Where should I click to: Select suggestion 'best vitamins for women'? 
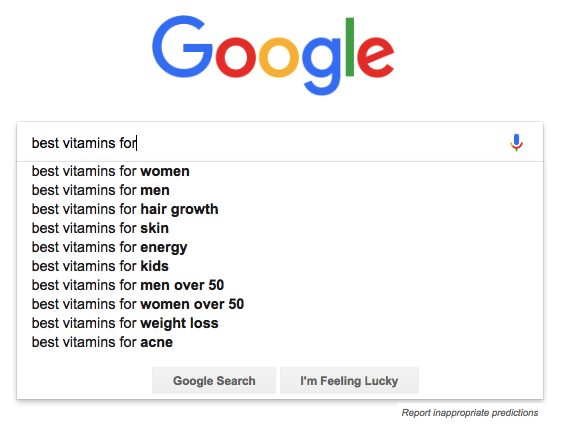pos(280,171)
